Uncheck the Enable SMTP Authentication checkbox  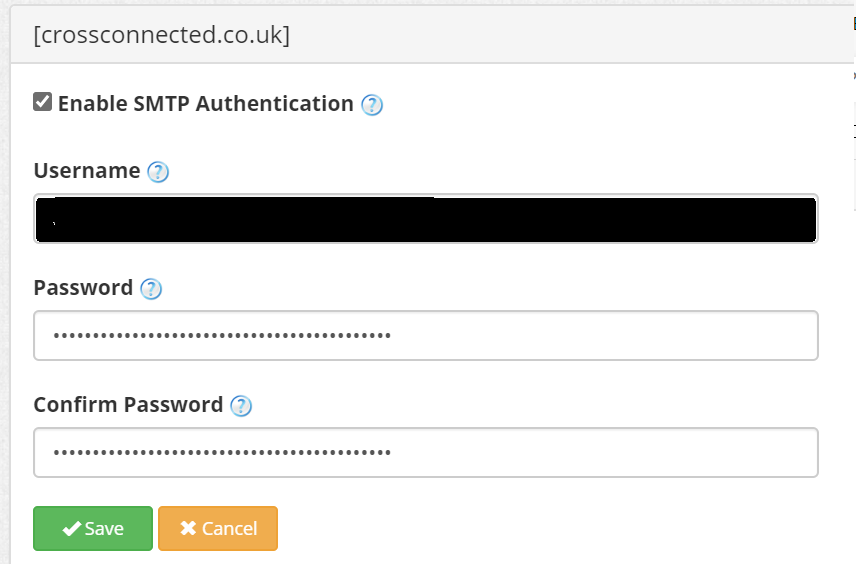click(43, 102)
